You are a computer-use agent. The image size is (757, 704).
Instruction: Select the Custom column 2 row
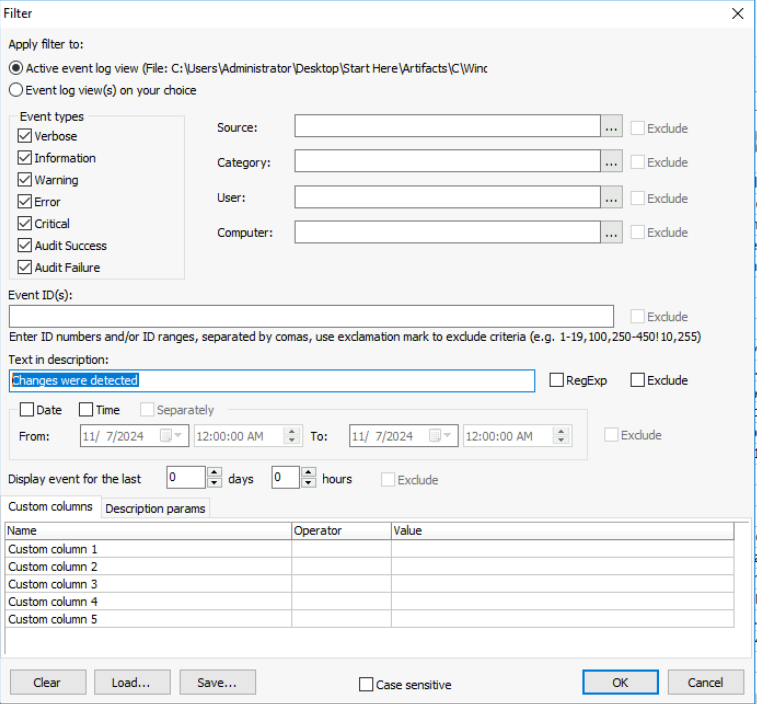point(370,566)
